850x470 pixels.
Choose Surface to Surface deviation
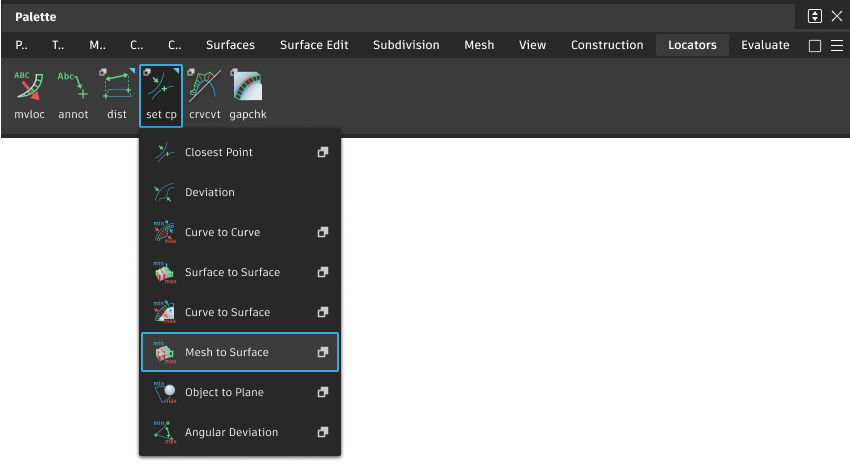(232, 273)
